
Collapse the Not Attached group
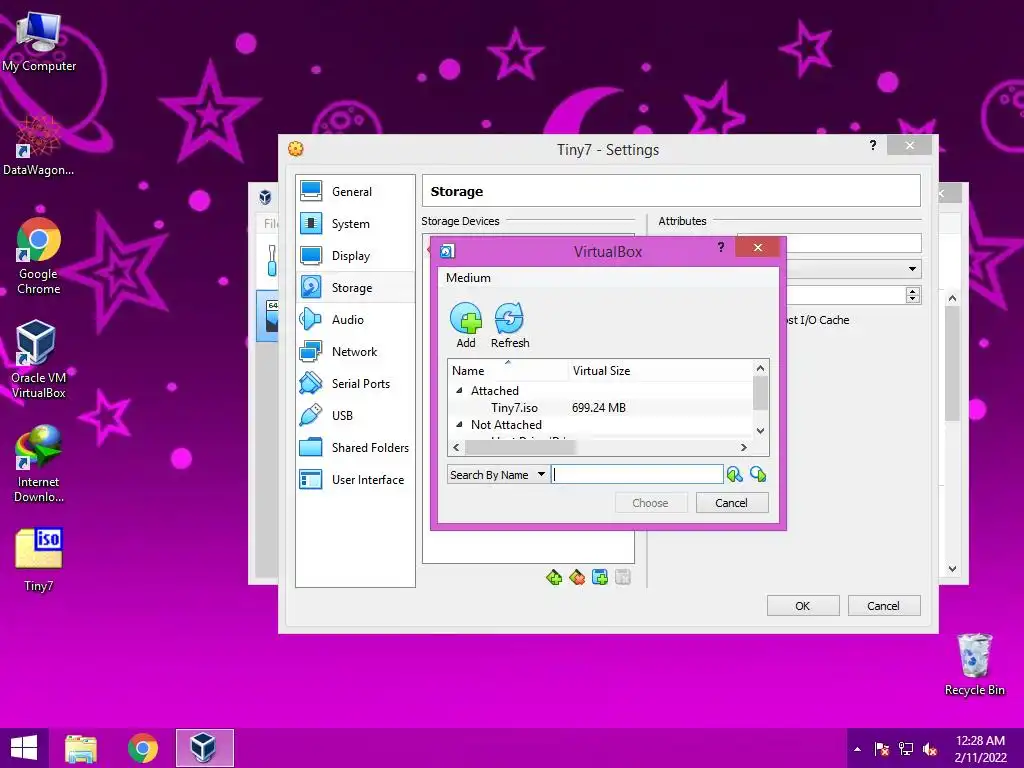coord(459,424)
